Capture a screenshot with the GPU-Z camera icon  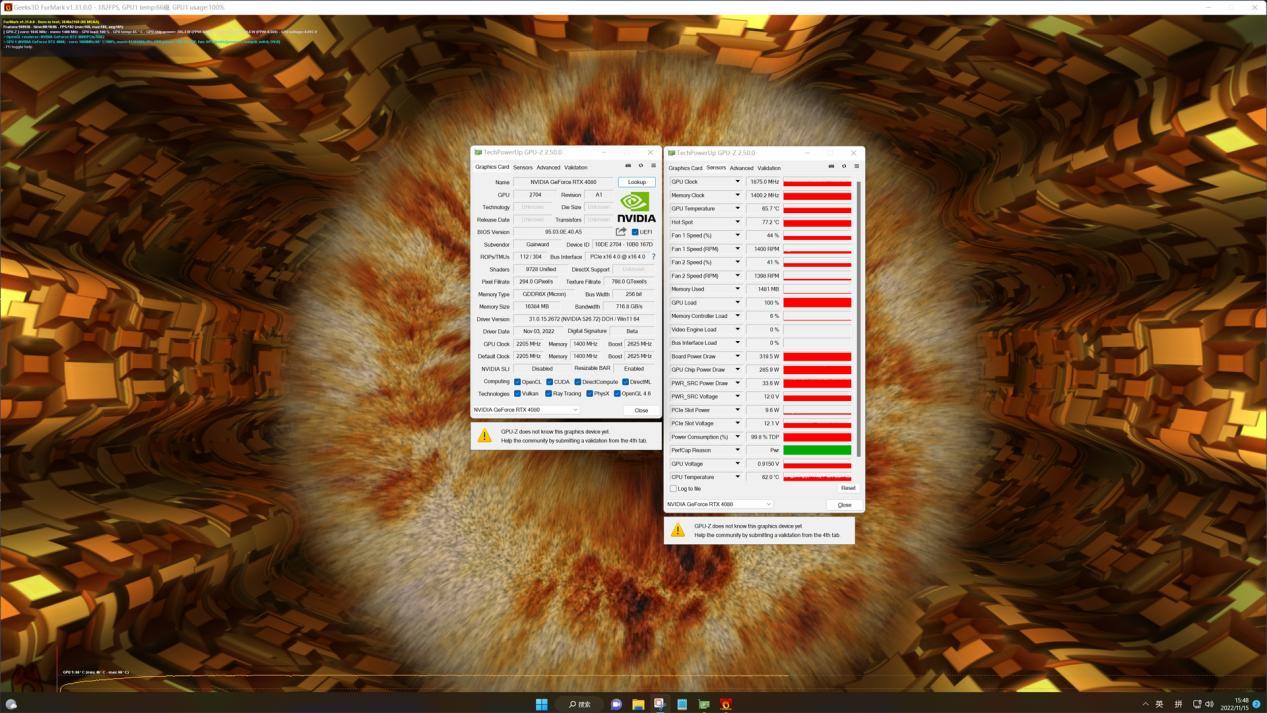[x=629, y=166]
